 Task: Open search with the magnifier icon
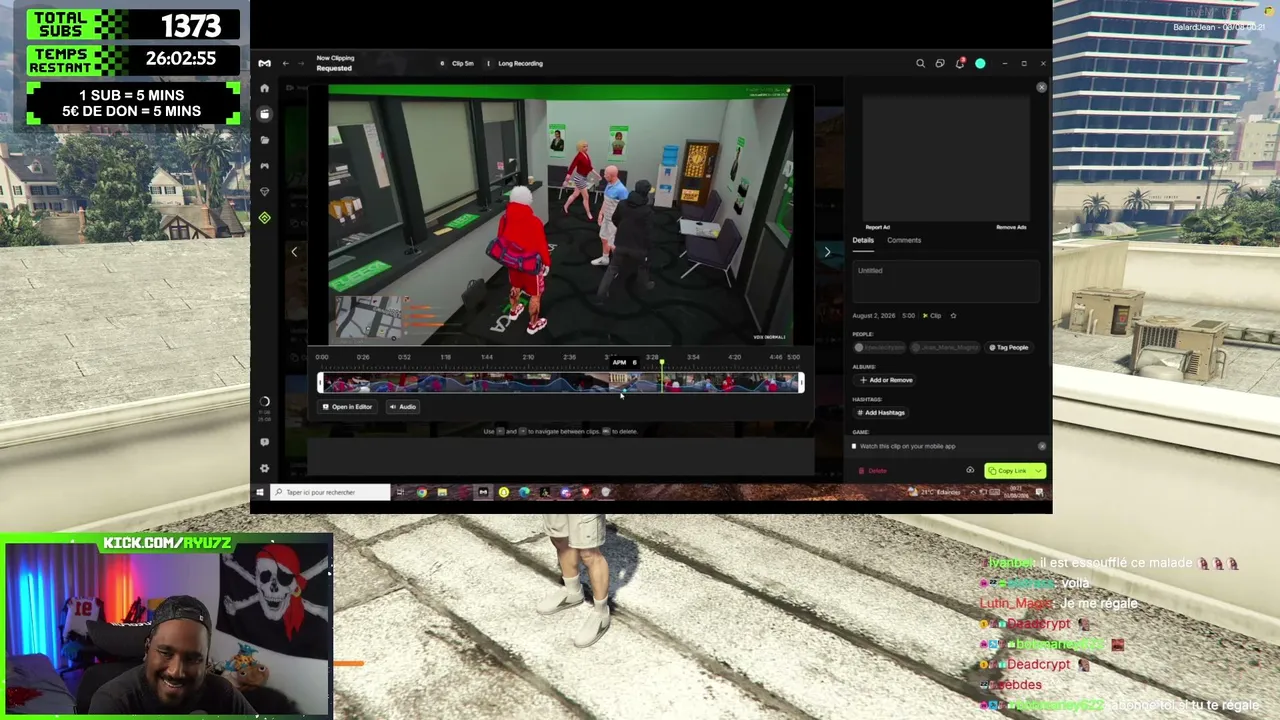(x=920, y=63)
